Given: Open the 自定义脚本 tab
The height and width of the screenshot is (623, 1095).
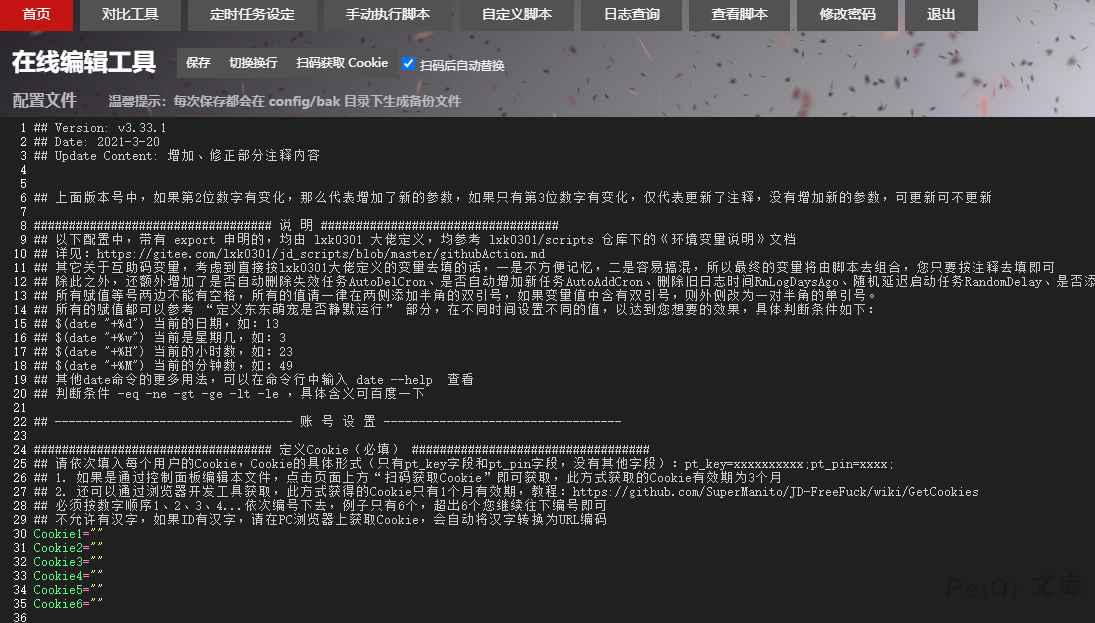Looking at the screenshot, I should click(x=516, y=15).
